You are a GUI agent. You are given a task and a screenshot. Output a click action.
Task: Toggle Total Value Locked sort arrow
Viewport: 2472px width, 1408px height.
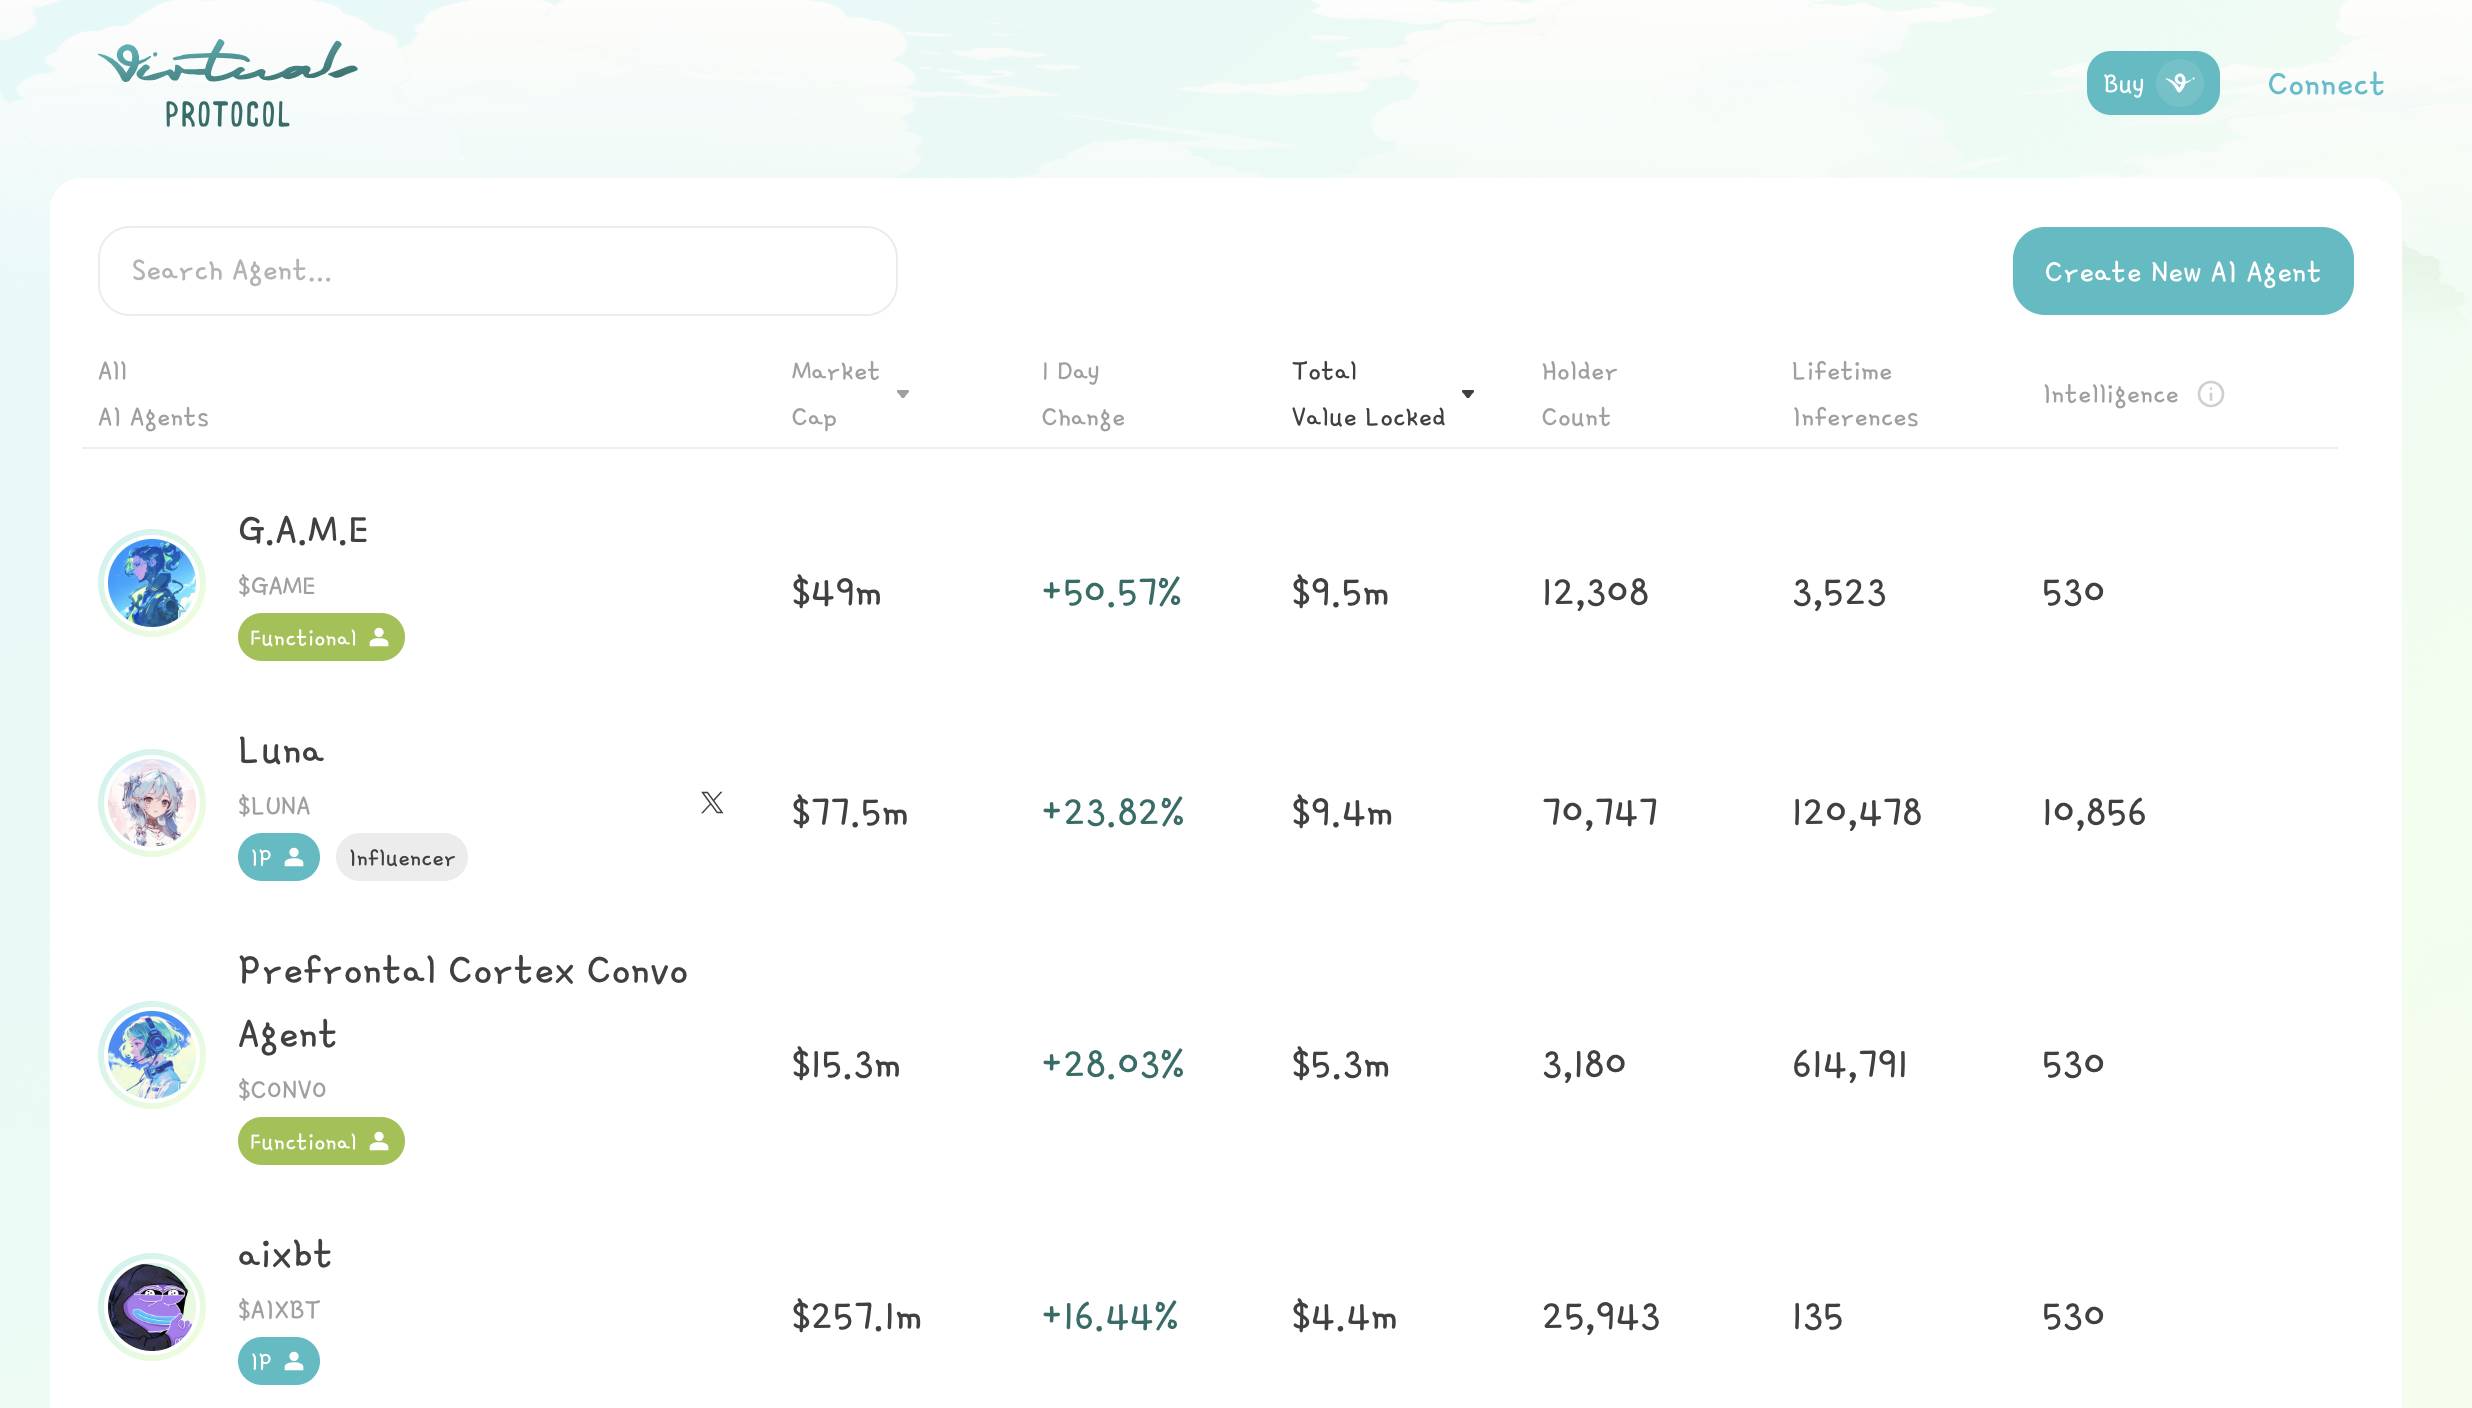(x=1467, y=394)
